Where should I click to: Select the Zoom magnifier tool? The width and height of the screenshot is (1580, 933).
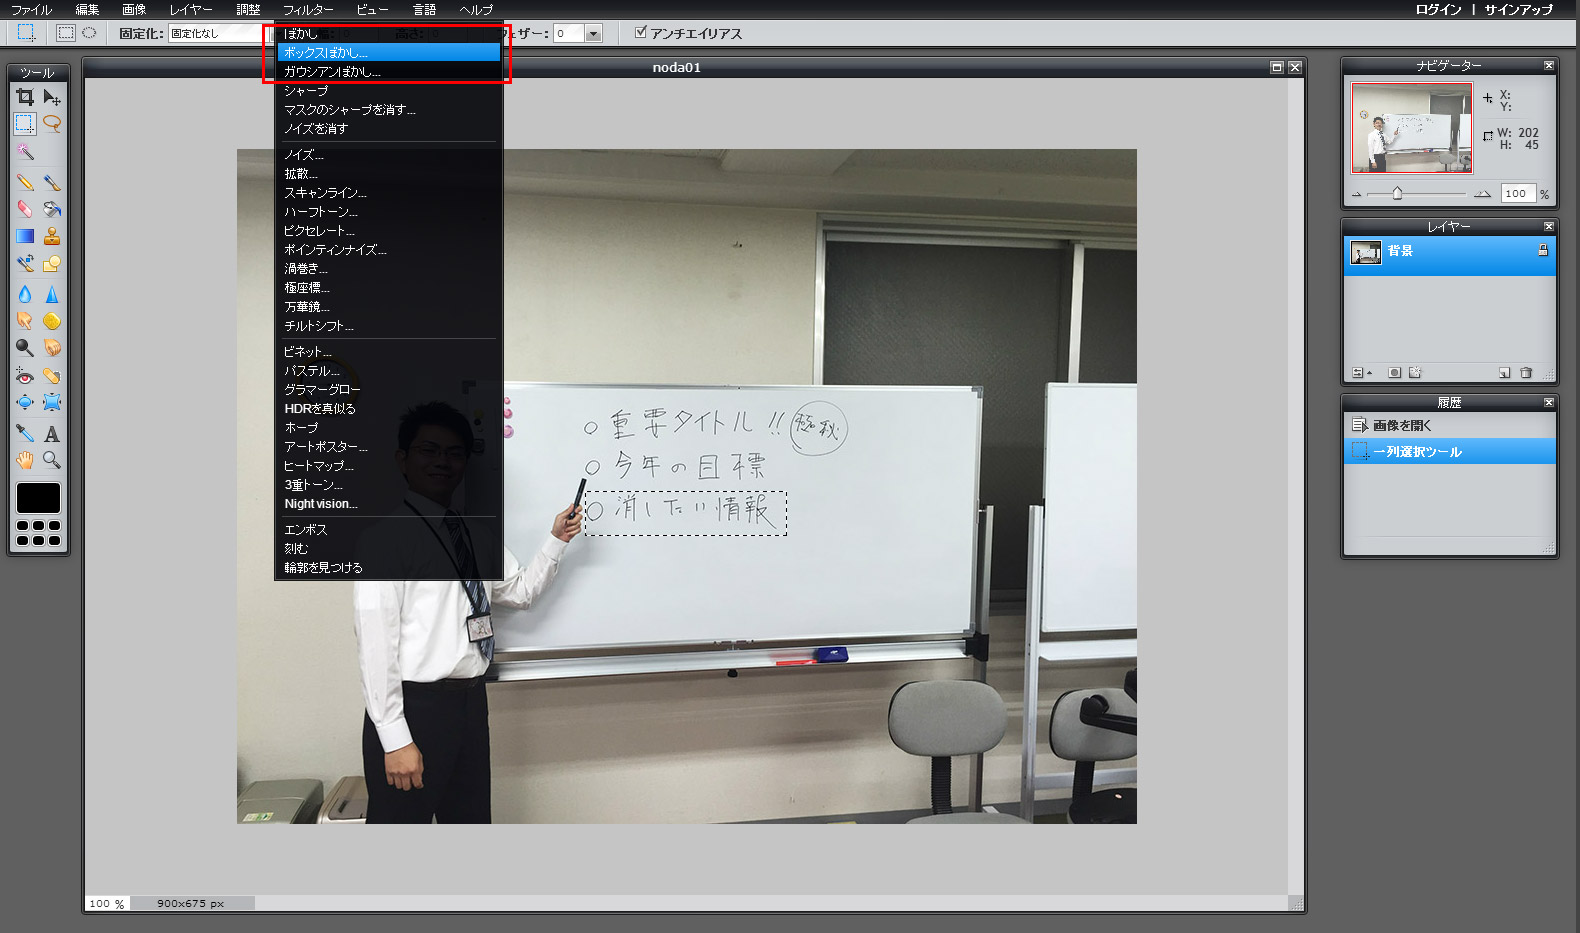point(52,460)
